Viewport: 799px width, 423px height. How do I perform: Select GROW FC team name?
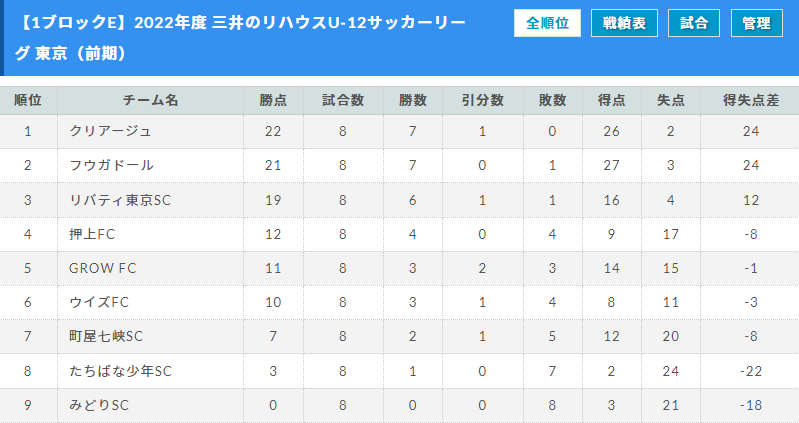tap(103, 268)
